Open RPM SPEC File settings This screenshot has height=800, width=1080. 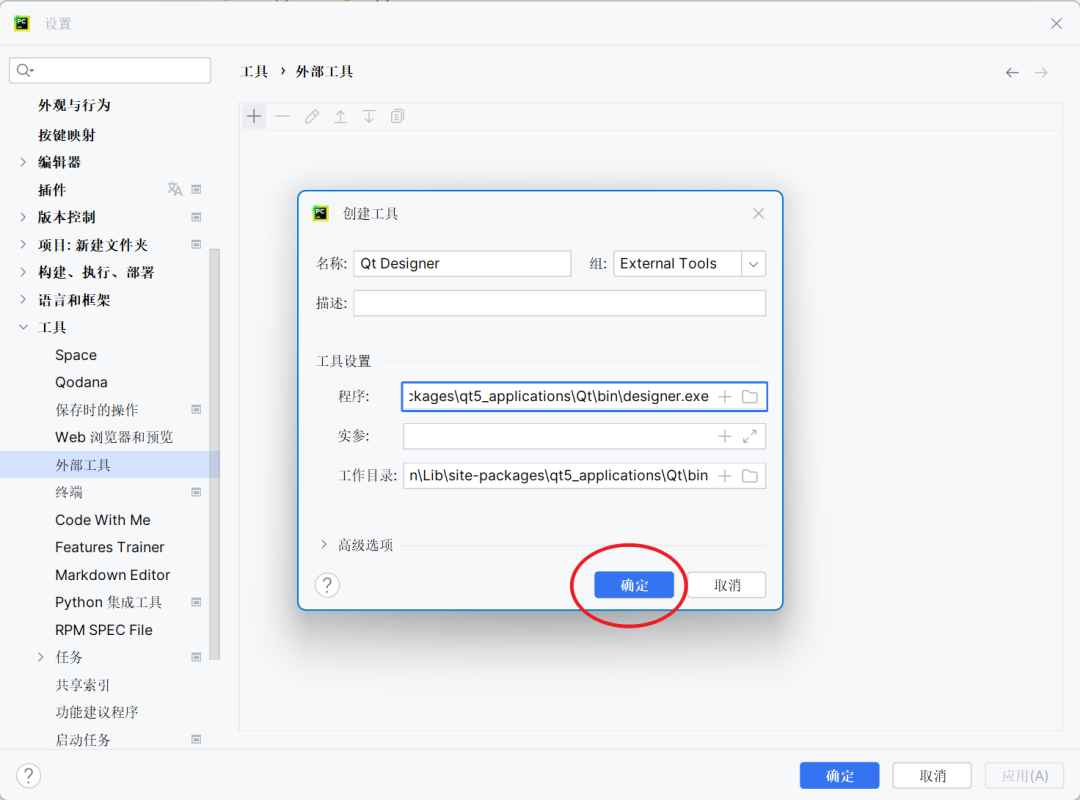pyautogui.click(x=103, y=630)
